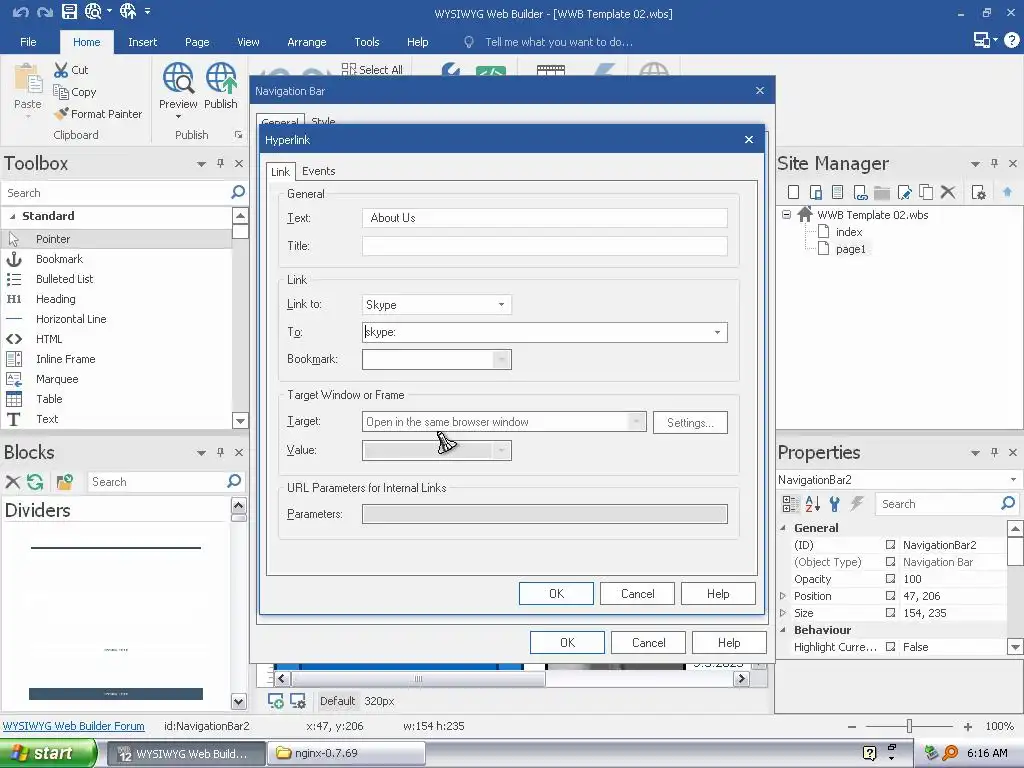Select page1 in Site Manager tree
Viewport: 1024px width, 768px height.
click(x=850, y=249)
